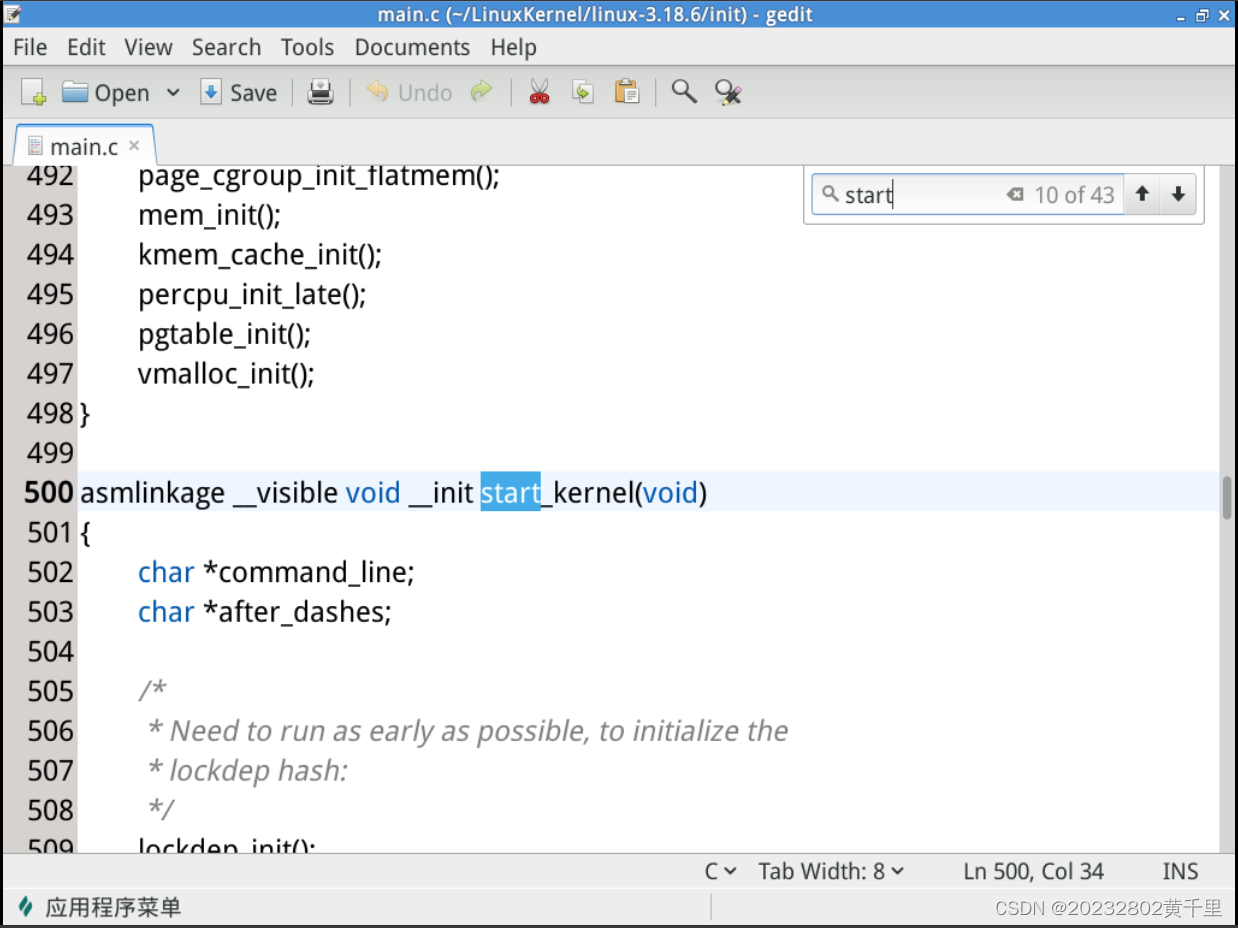Click 'pgtable_init();' on line 496
Image resolution: width=1238 pixels, height=928 pixels.
[x=225, y=334]
